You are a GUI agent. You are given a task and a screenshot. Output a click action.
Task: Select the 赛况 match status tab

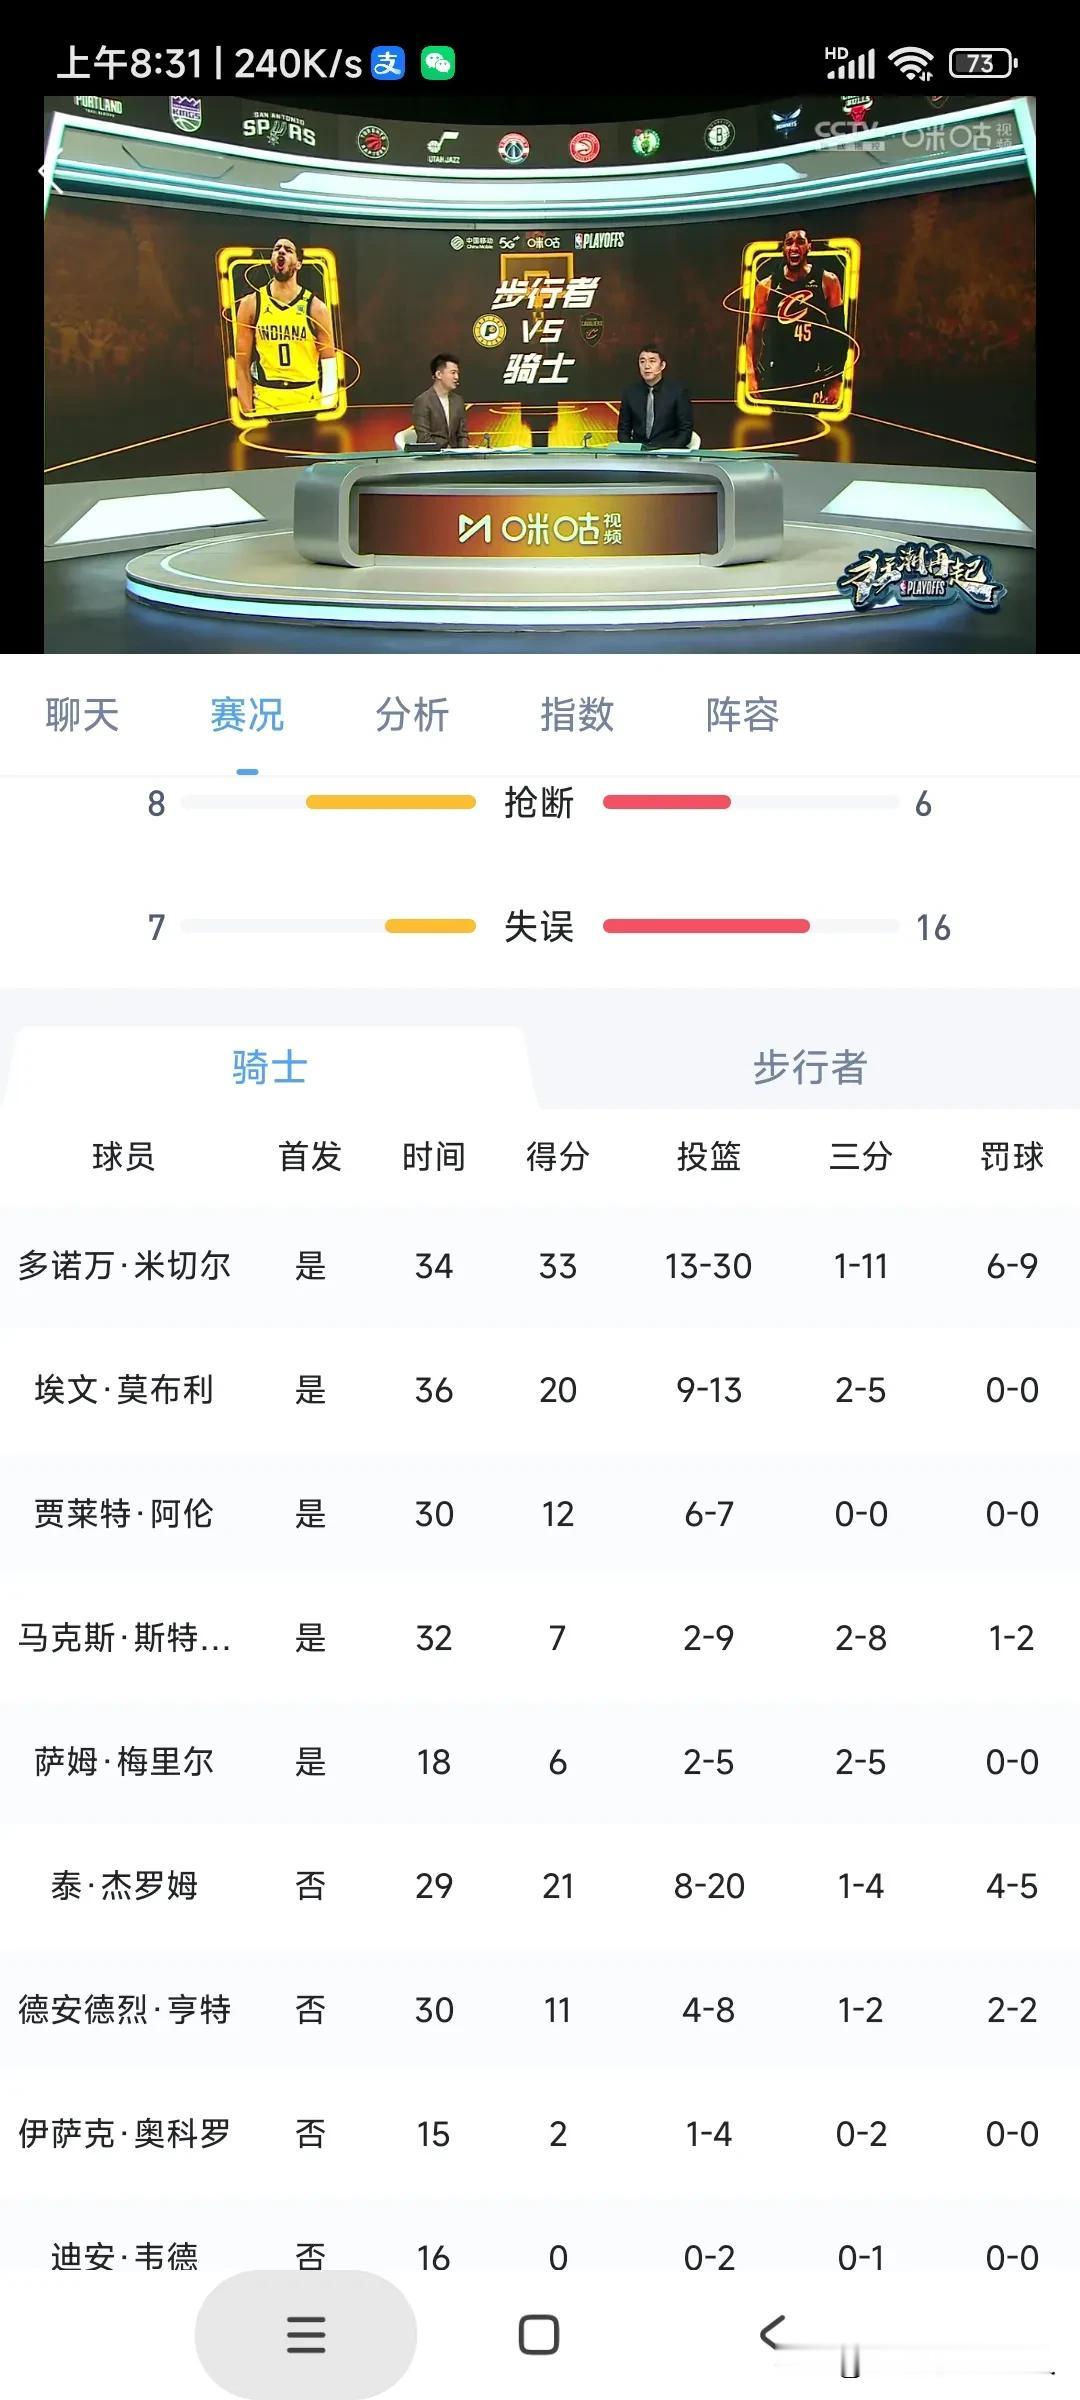[247, 715]
